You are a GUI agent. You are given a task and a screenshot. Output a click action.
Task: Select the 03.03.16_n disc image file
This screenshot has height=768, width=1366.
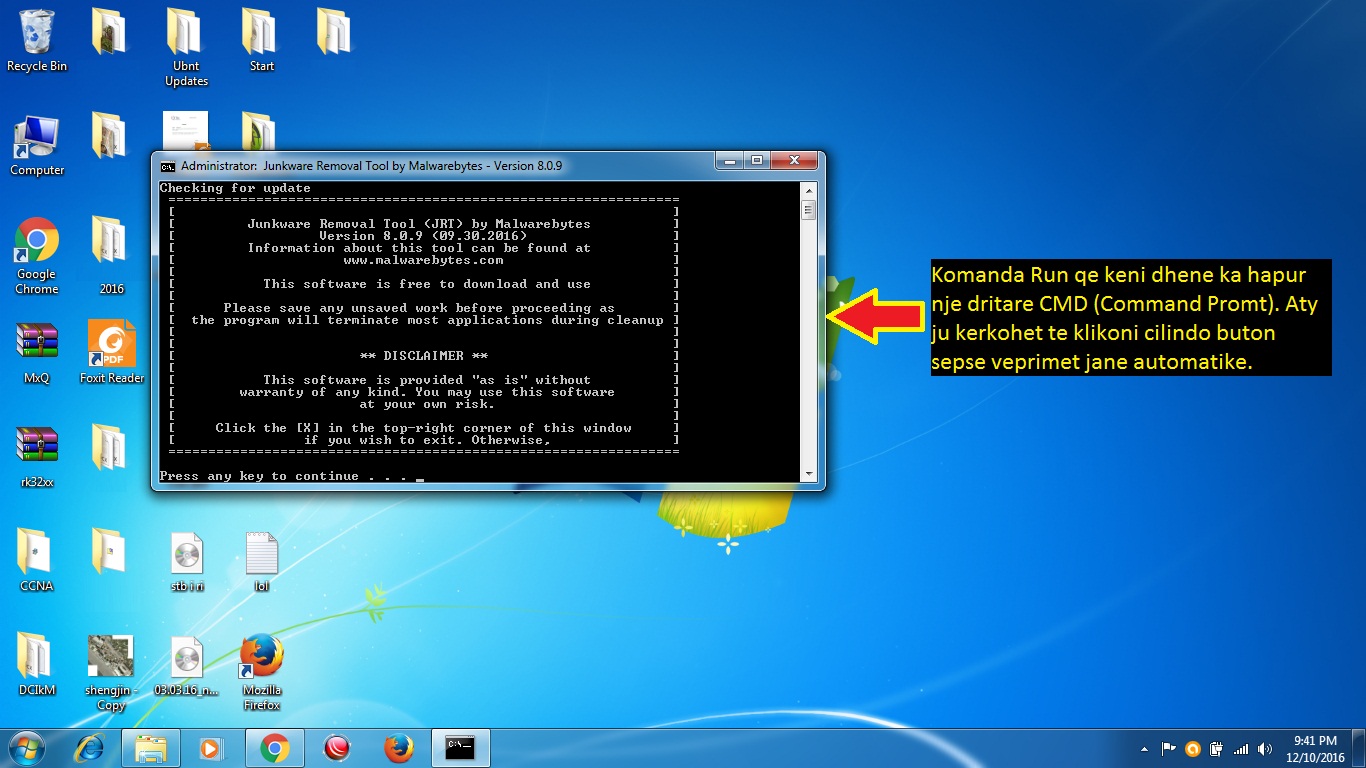pyautogui.click(x=186, y=666)
